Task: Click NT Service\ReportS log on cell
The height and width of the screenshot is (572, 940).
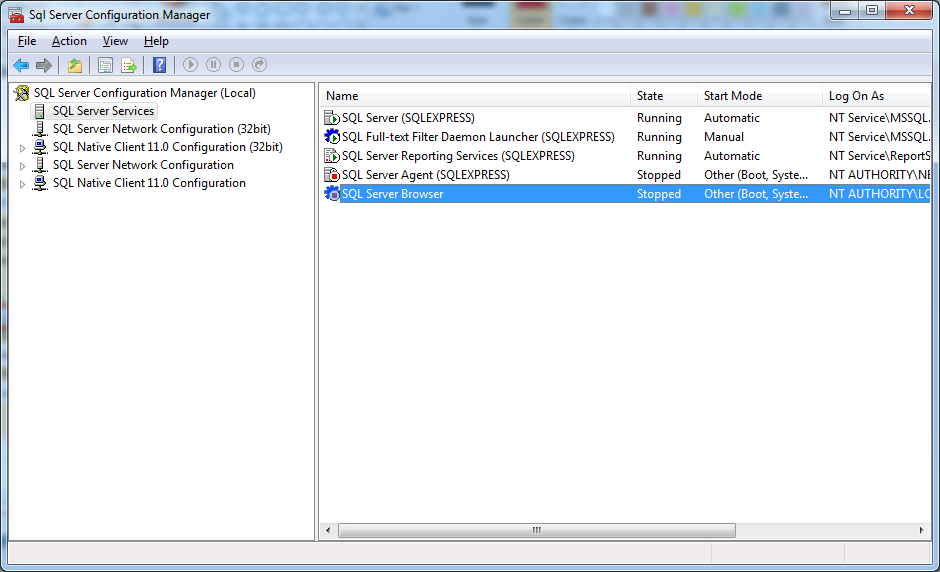Action: coord(879,156)
